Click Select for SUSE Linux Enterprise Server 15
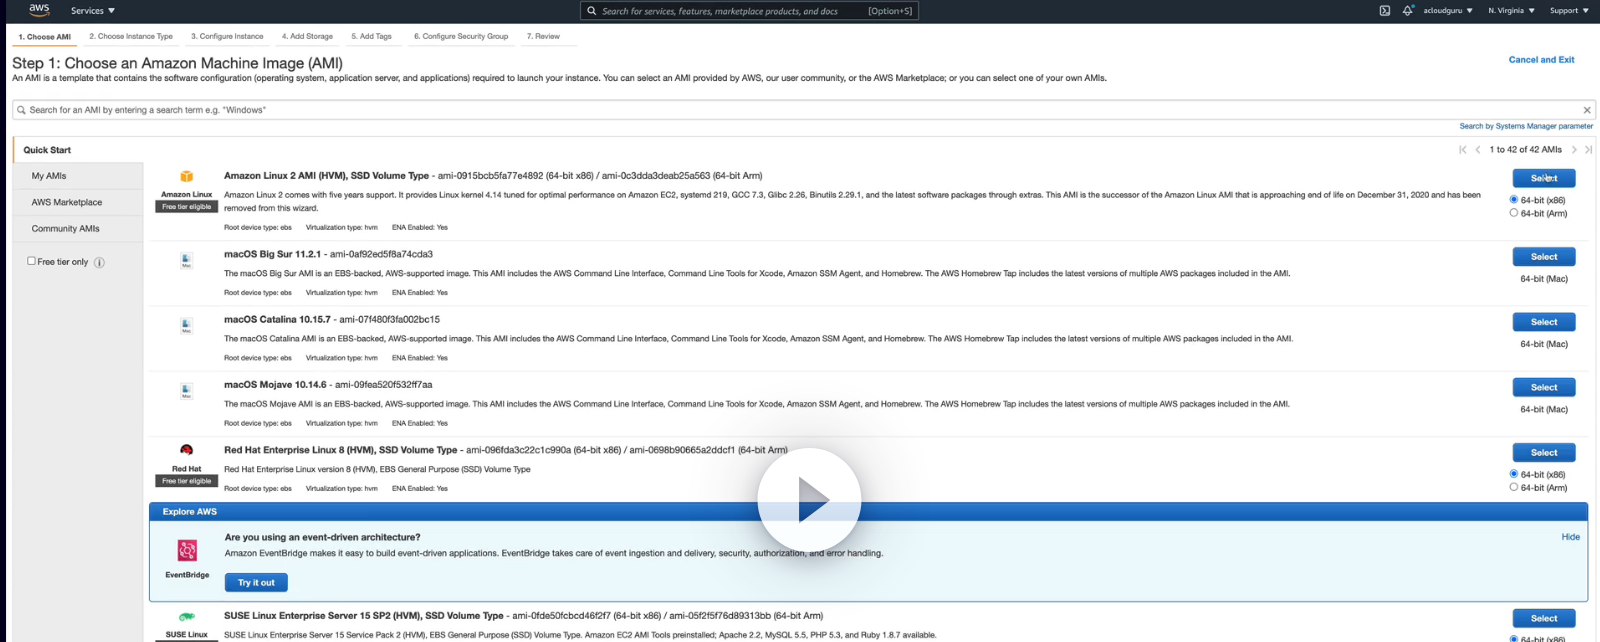This screenshot has height=642, width=1600. point(1544,618)
